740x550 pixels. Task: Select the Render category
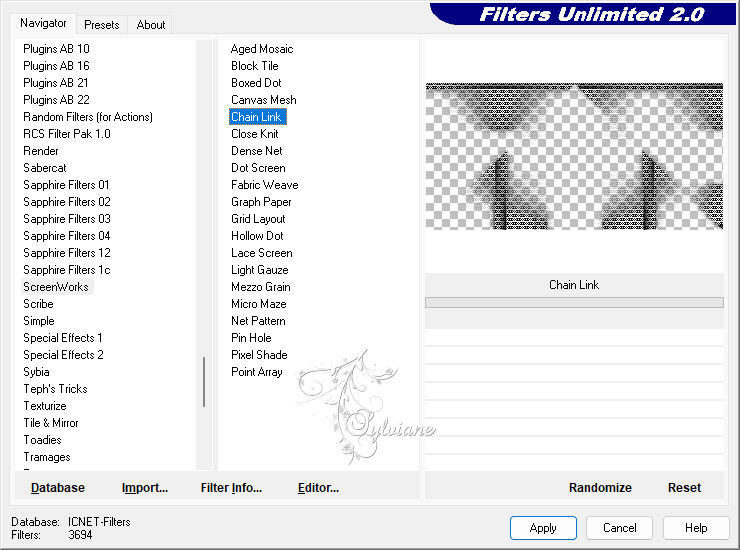pos(41,151)
